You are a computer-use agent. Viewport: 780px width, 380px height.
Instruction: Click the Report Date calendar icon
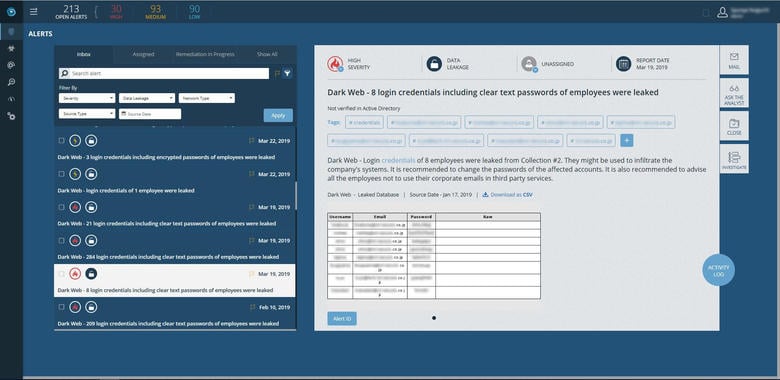[x=623, y=64]
